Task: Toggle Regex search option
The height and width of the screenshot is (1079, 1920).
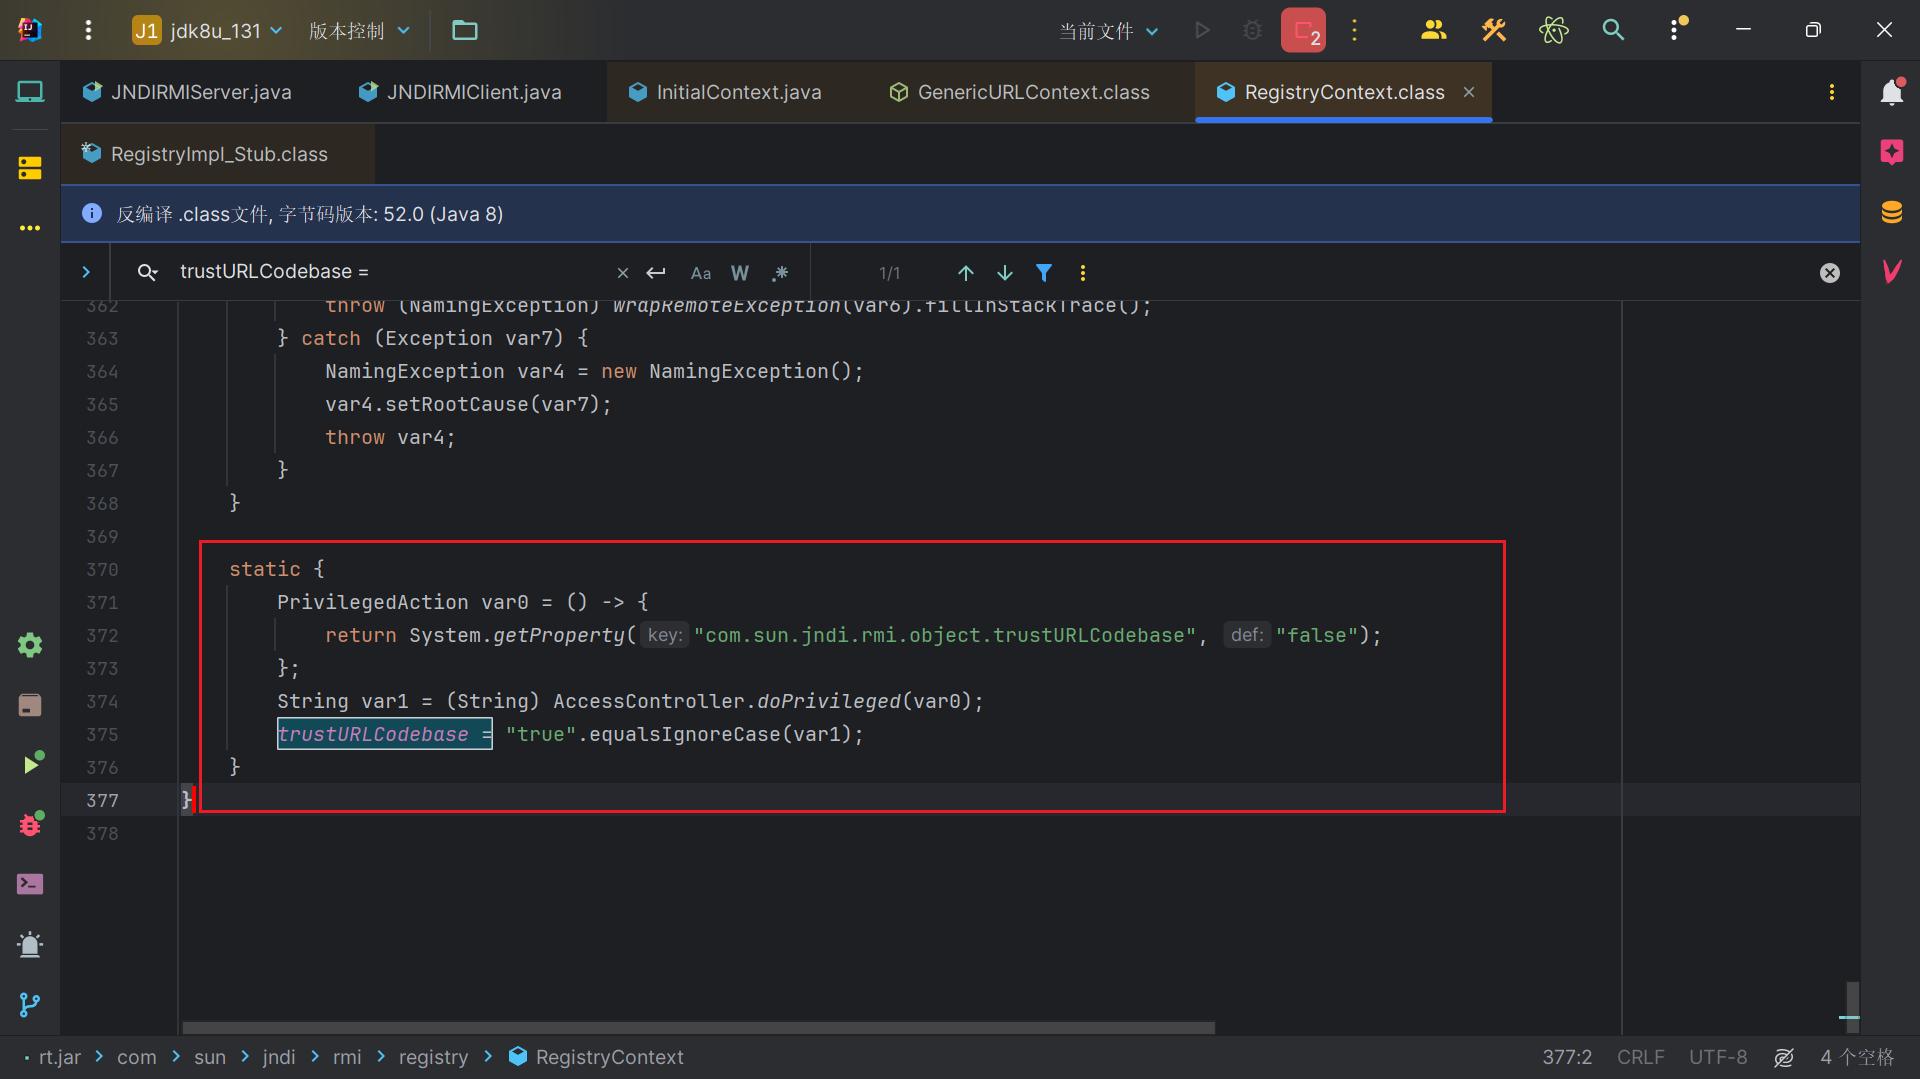Action: click(780, 273)
